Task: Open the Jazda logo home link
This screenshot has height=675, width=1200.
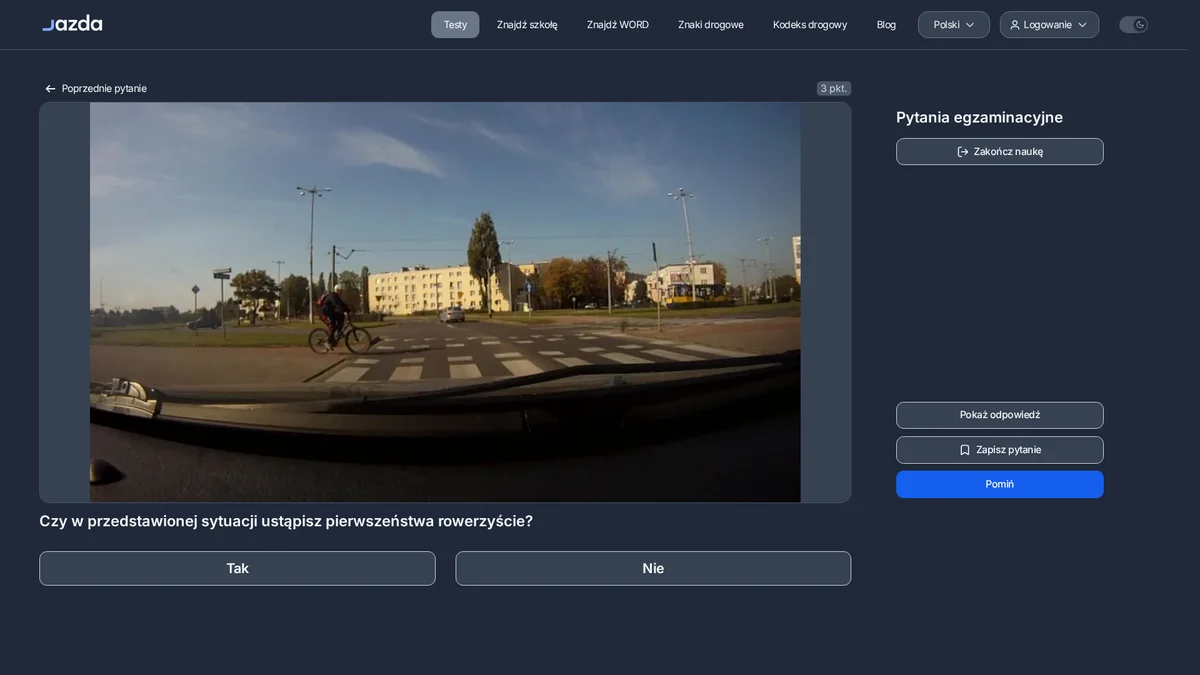Action: (72, 24)
